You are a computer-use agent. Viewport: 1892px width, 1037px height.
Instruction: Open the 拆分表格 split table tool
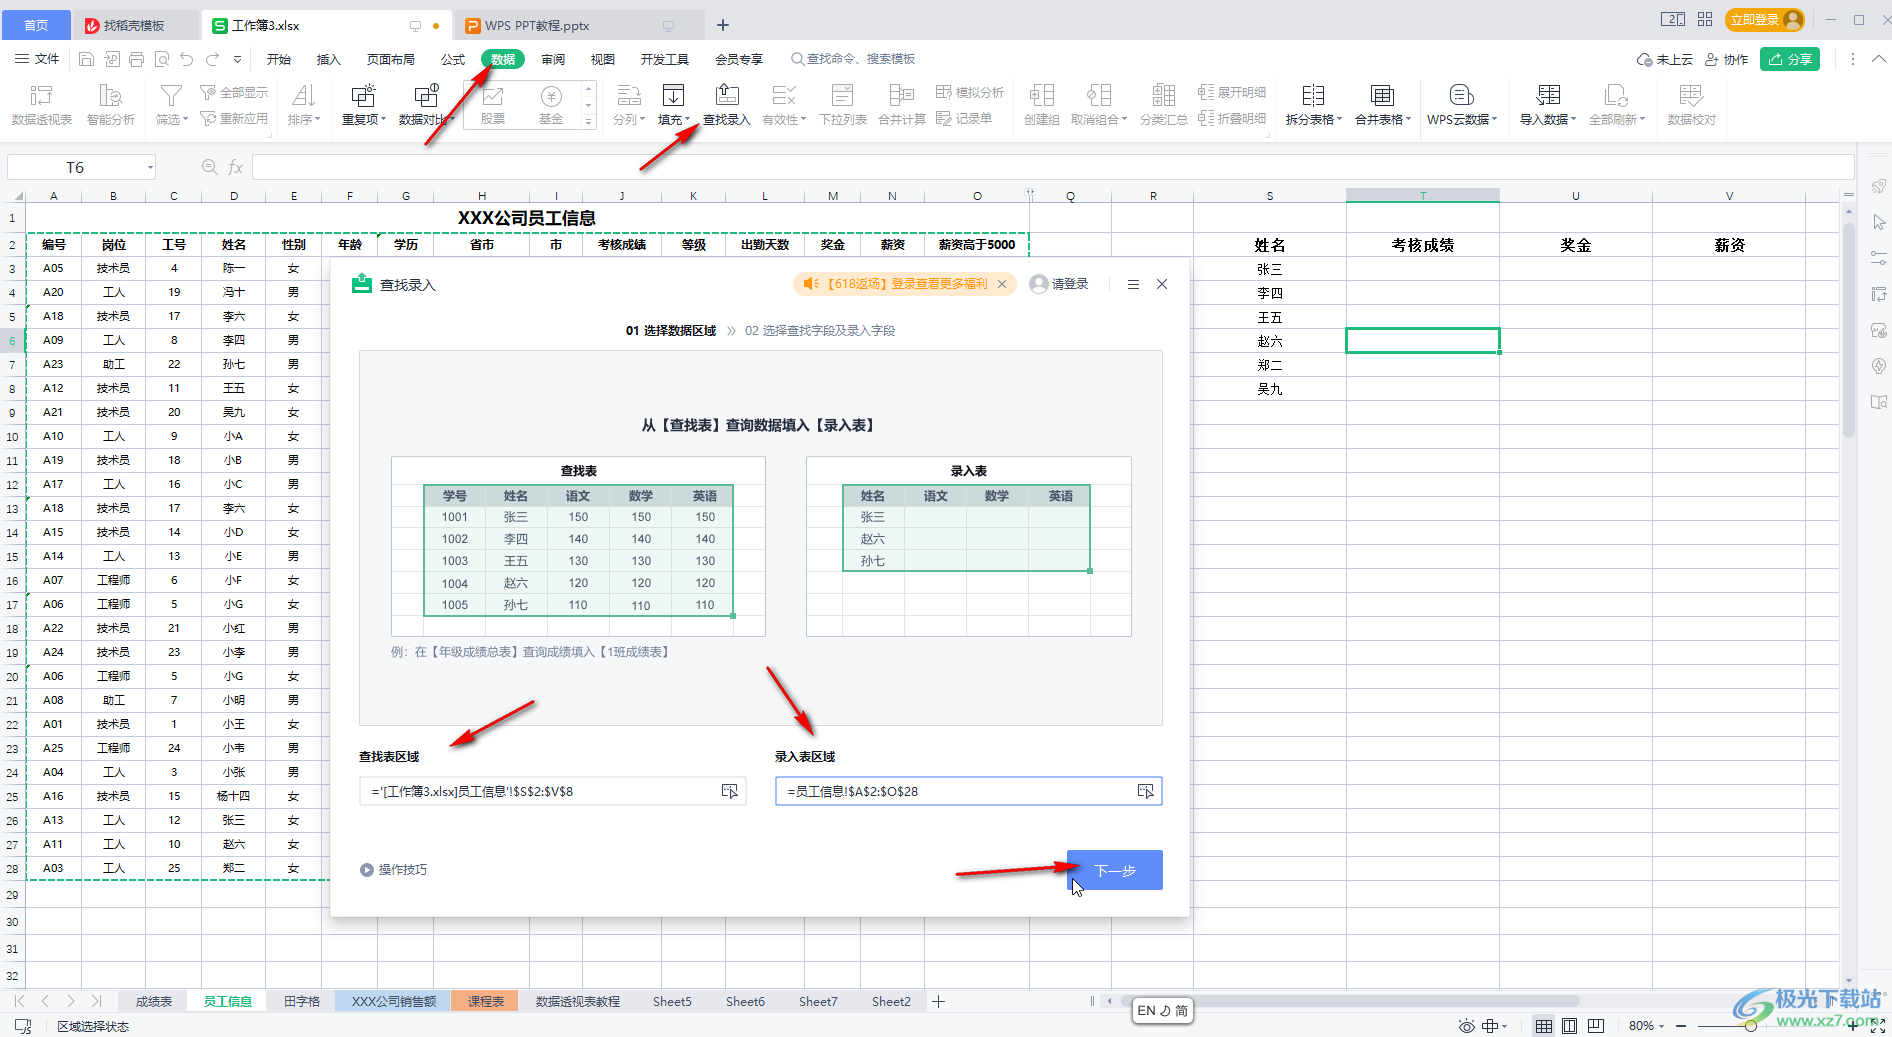coord(1313,105)
